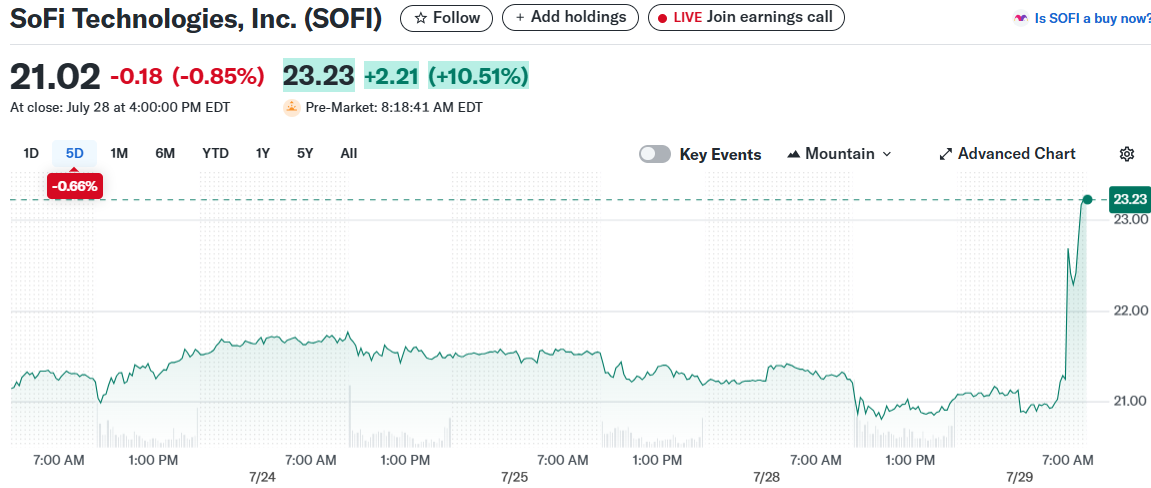
Task: Select the 1D range tab
Action: [31, 153]
